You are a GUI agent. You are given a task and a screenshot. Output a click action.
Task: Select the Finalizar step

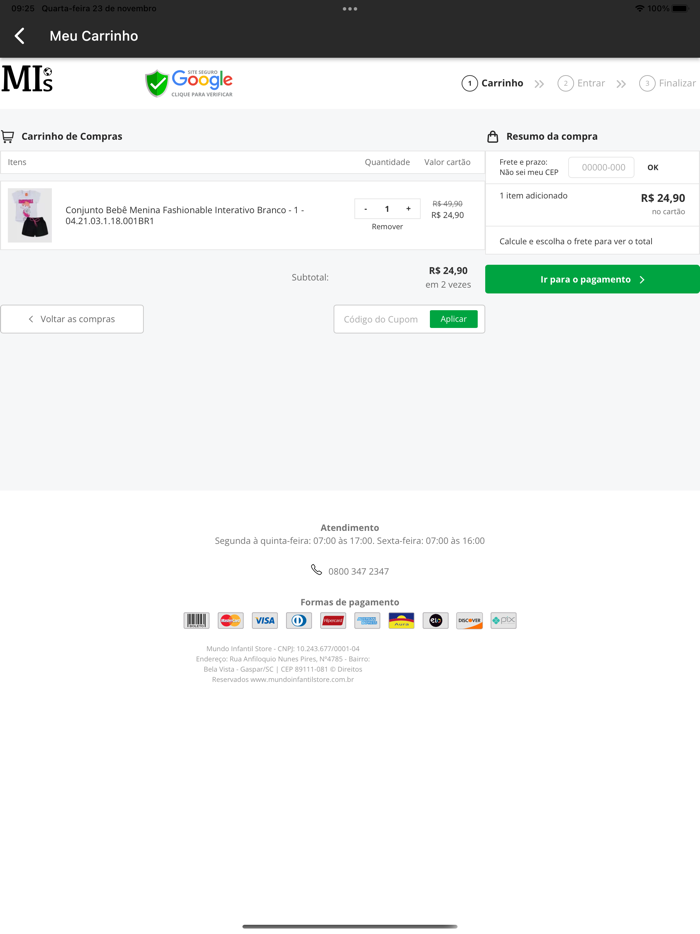pyautogui.click(x=668, y=84)
